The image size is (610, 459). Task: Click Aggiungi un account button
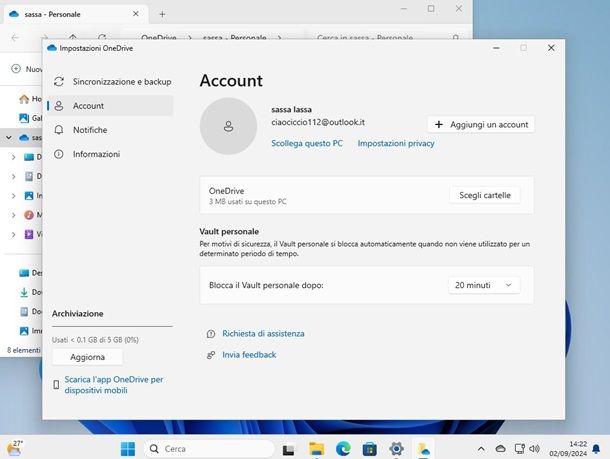coord(481,124)
